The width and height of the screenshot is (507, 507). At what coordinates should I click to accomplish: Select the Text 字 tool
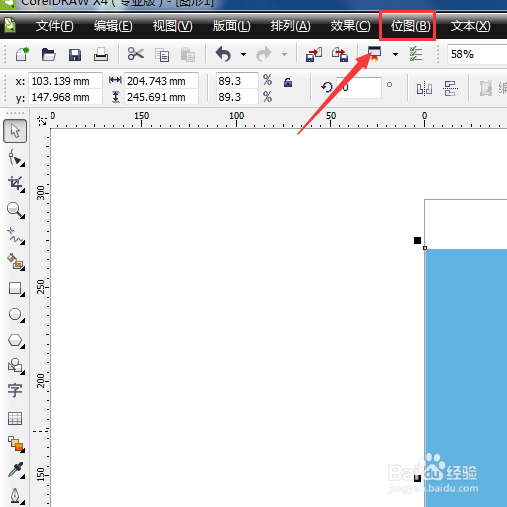click(x=15, y=390)
